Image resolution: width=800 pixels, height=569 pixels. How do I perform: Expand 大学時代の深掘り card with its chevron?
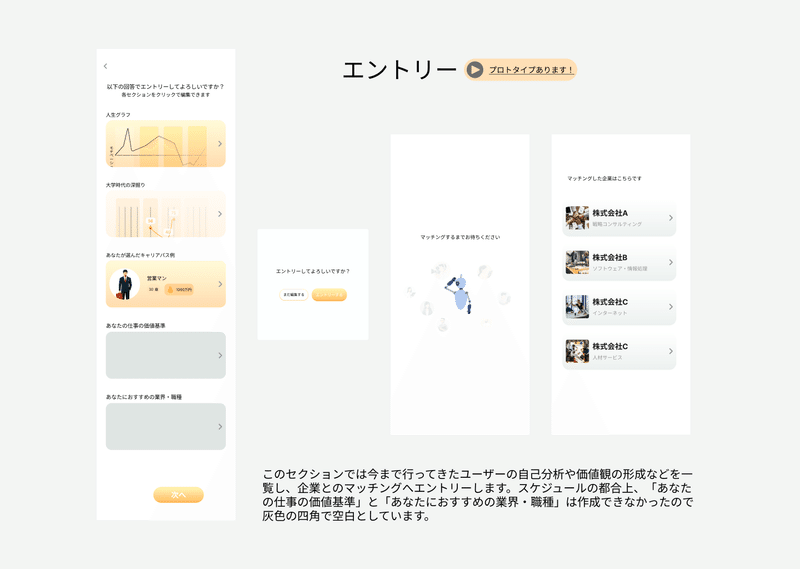click(x=220, y=214)
